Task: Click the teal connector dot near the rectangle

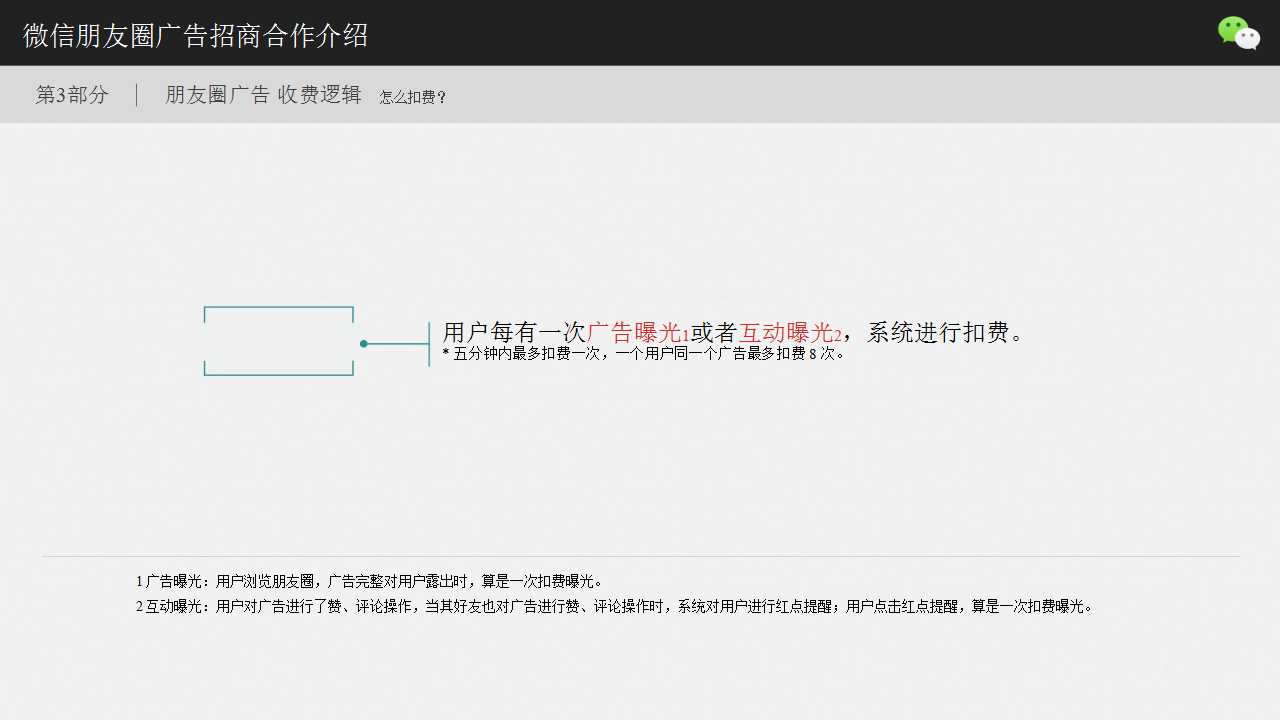Action: click(x=364, y=343)
